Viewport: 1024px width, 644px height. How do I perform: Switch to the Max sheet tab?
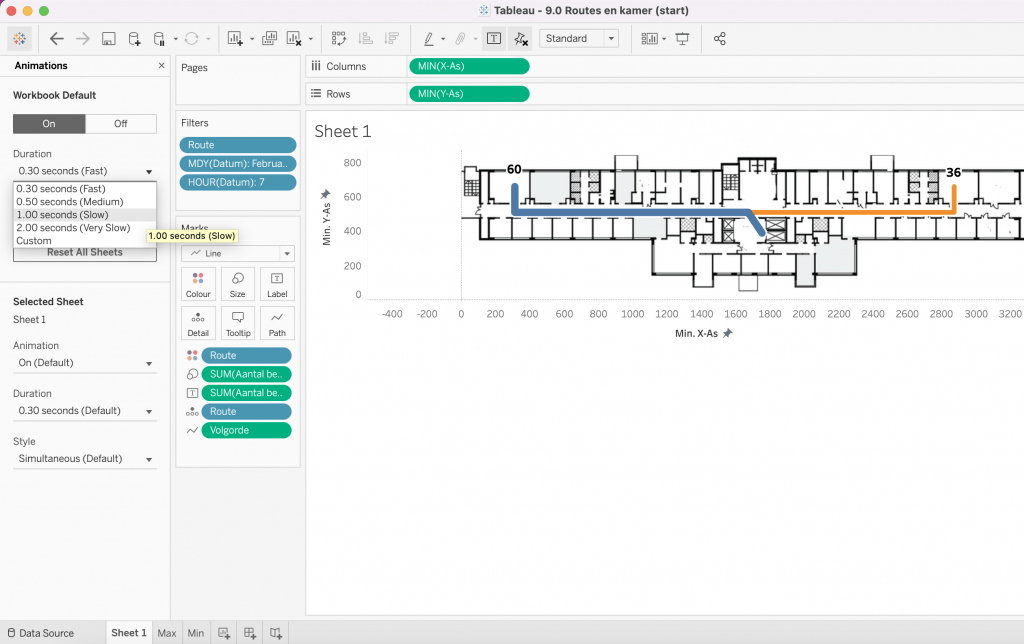167,633
